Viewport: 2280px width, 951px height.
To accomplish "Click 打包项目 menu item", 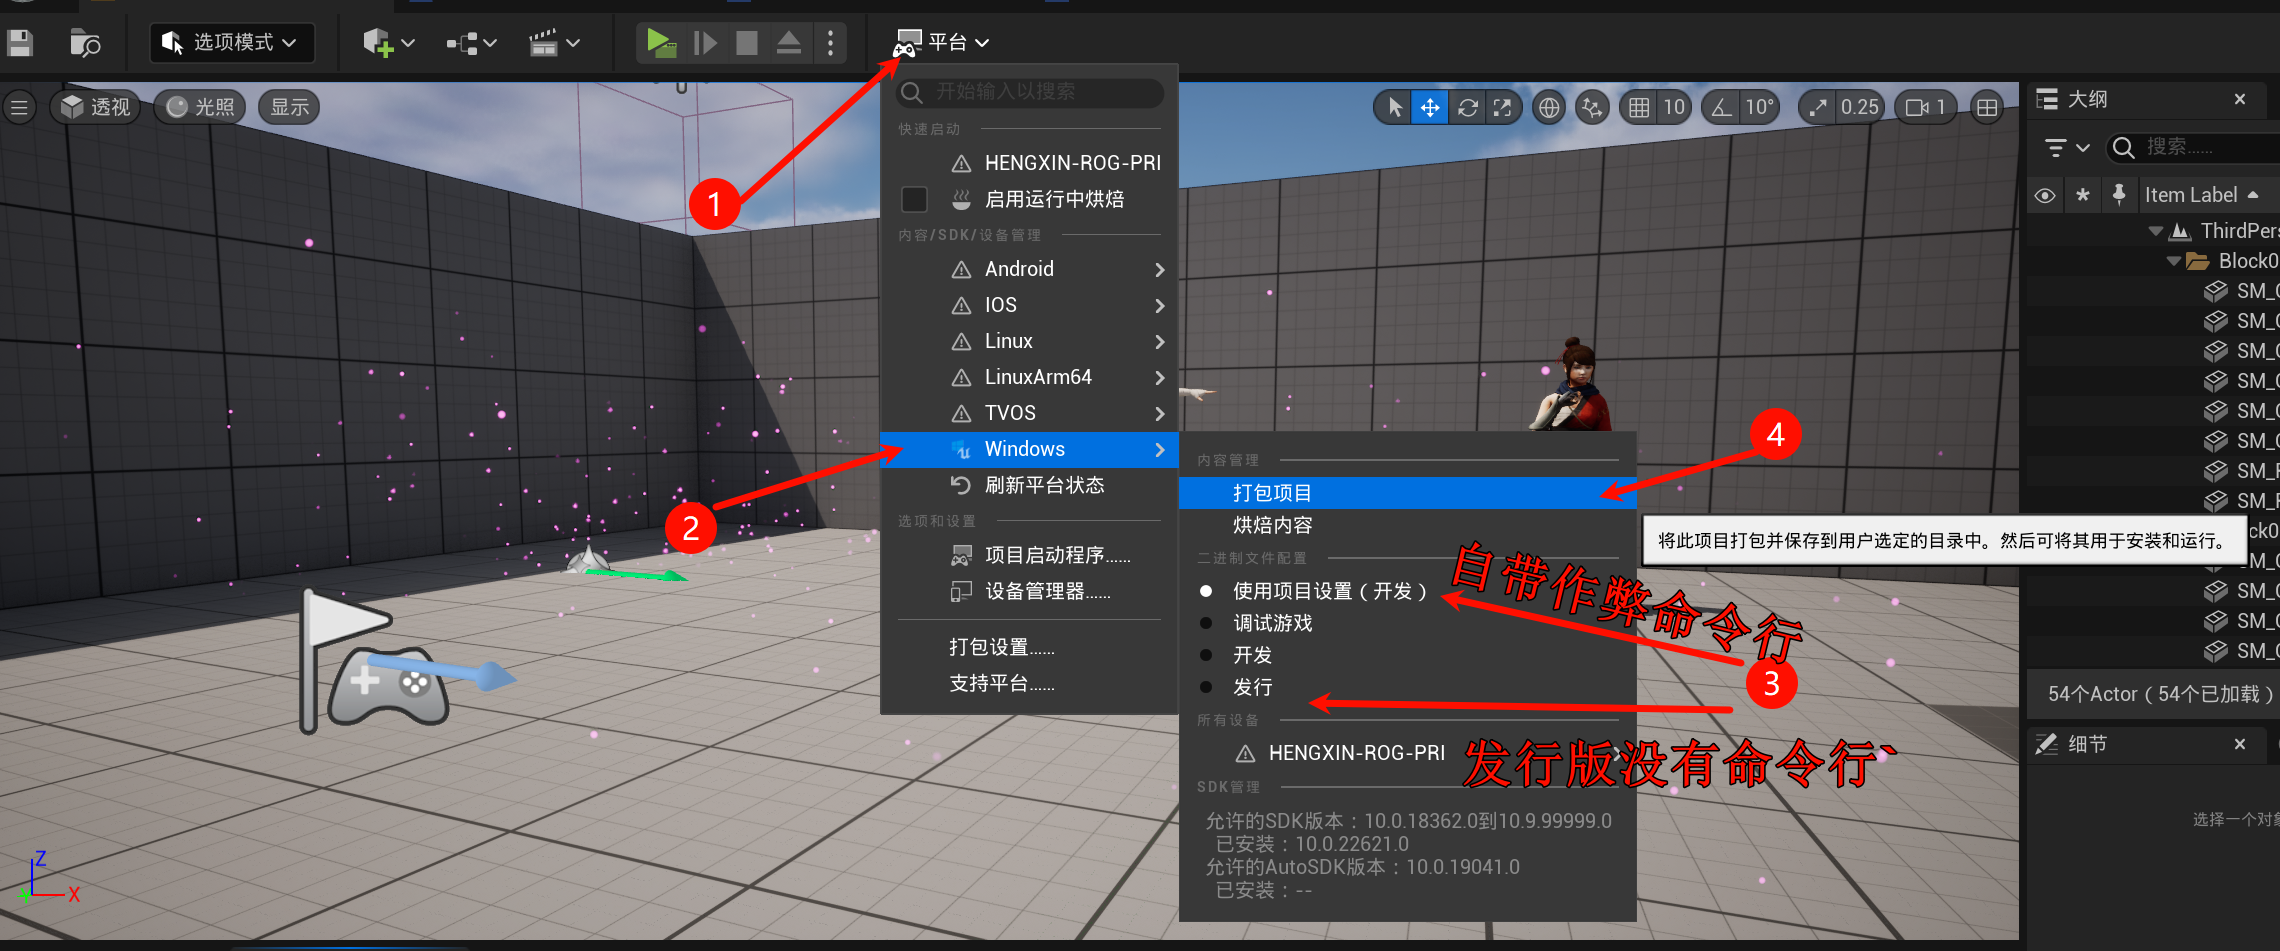I will [x=1272, y=493].
